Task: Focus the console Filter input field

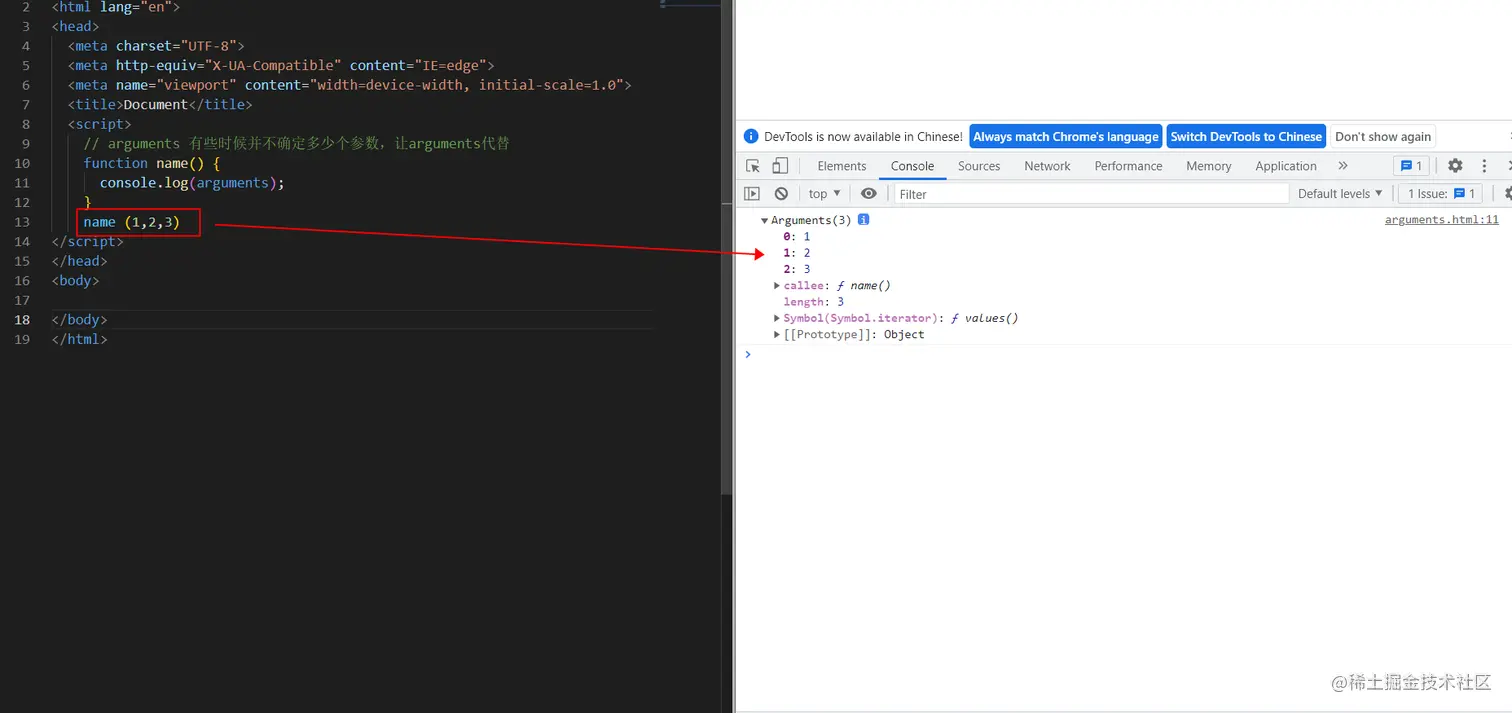Action: point(1091,194)
